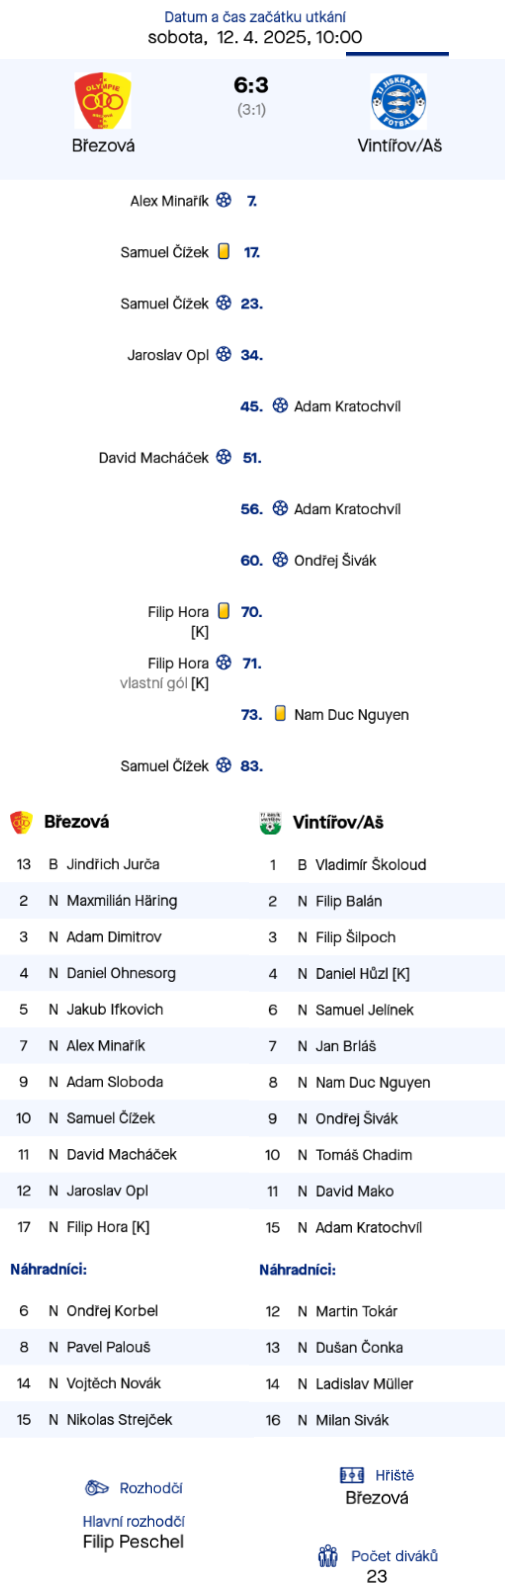Click goal icon next to Alex Minařík
The width and height of the screenshot is (505, 1594).
tap(224, 200)
